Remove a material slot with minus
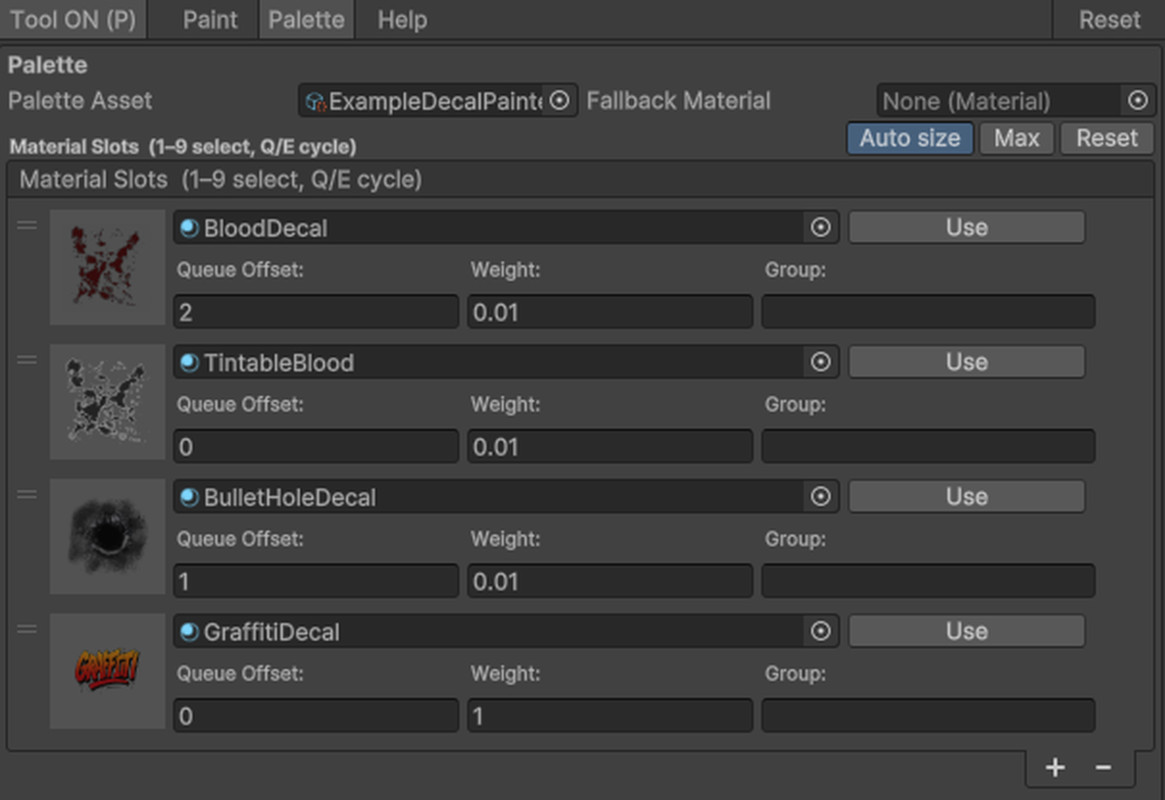This screenshot has width=1165, height=800. [1104, 767]
